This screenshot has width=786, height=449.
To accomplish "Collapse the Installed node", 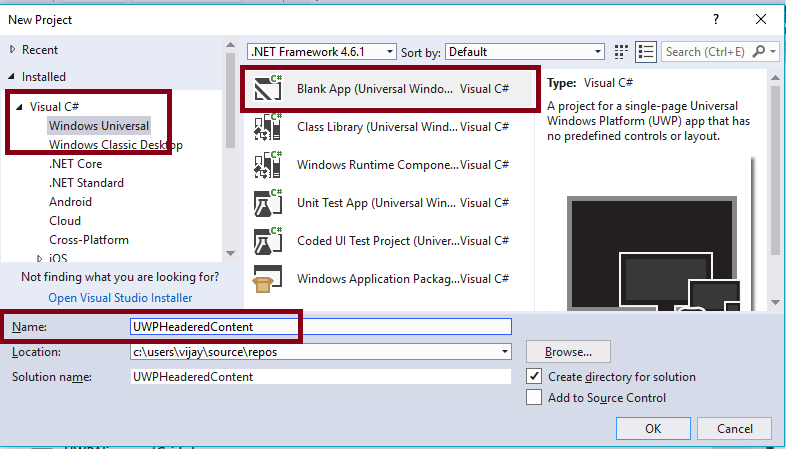I will pyautogui.click(x=12, y=77).
